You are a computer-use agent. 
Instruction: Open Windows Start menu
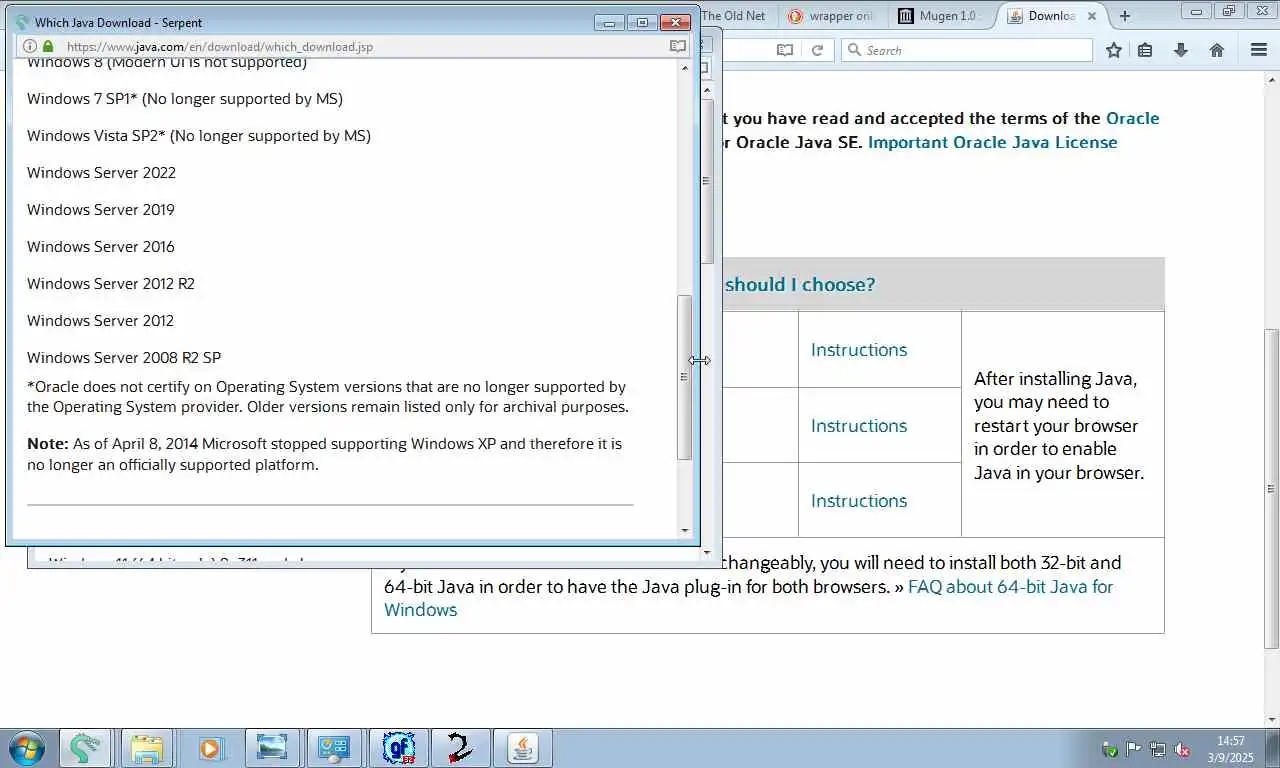coord(27,748)
